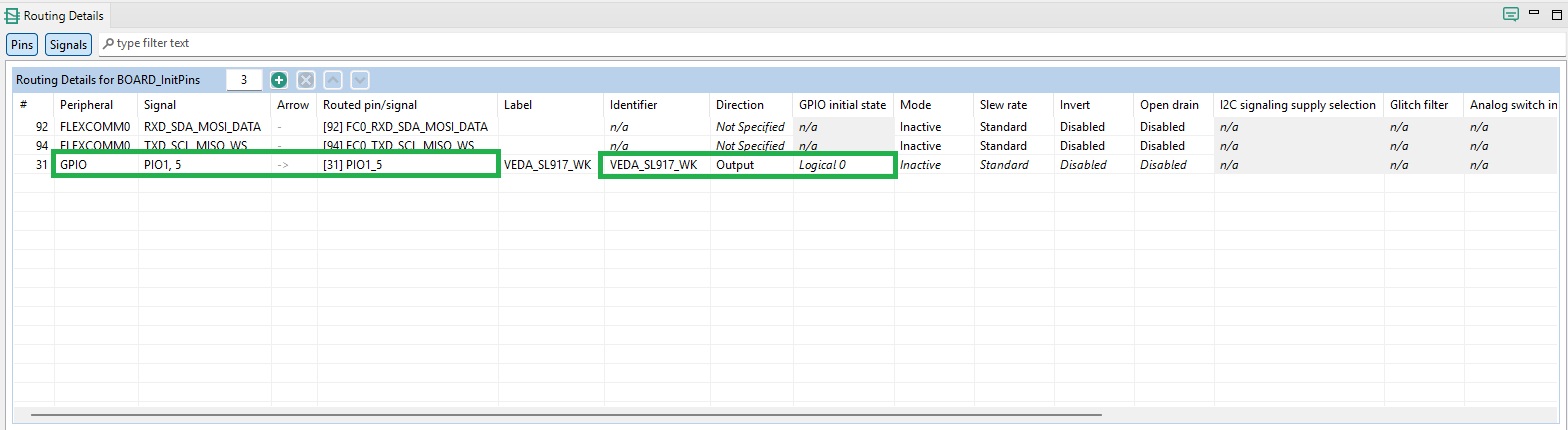Viewport: 1568px width, 430px height.
Task: Minimize the Routing Details view
Action: click(x=1534, y=11)
